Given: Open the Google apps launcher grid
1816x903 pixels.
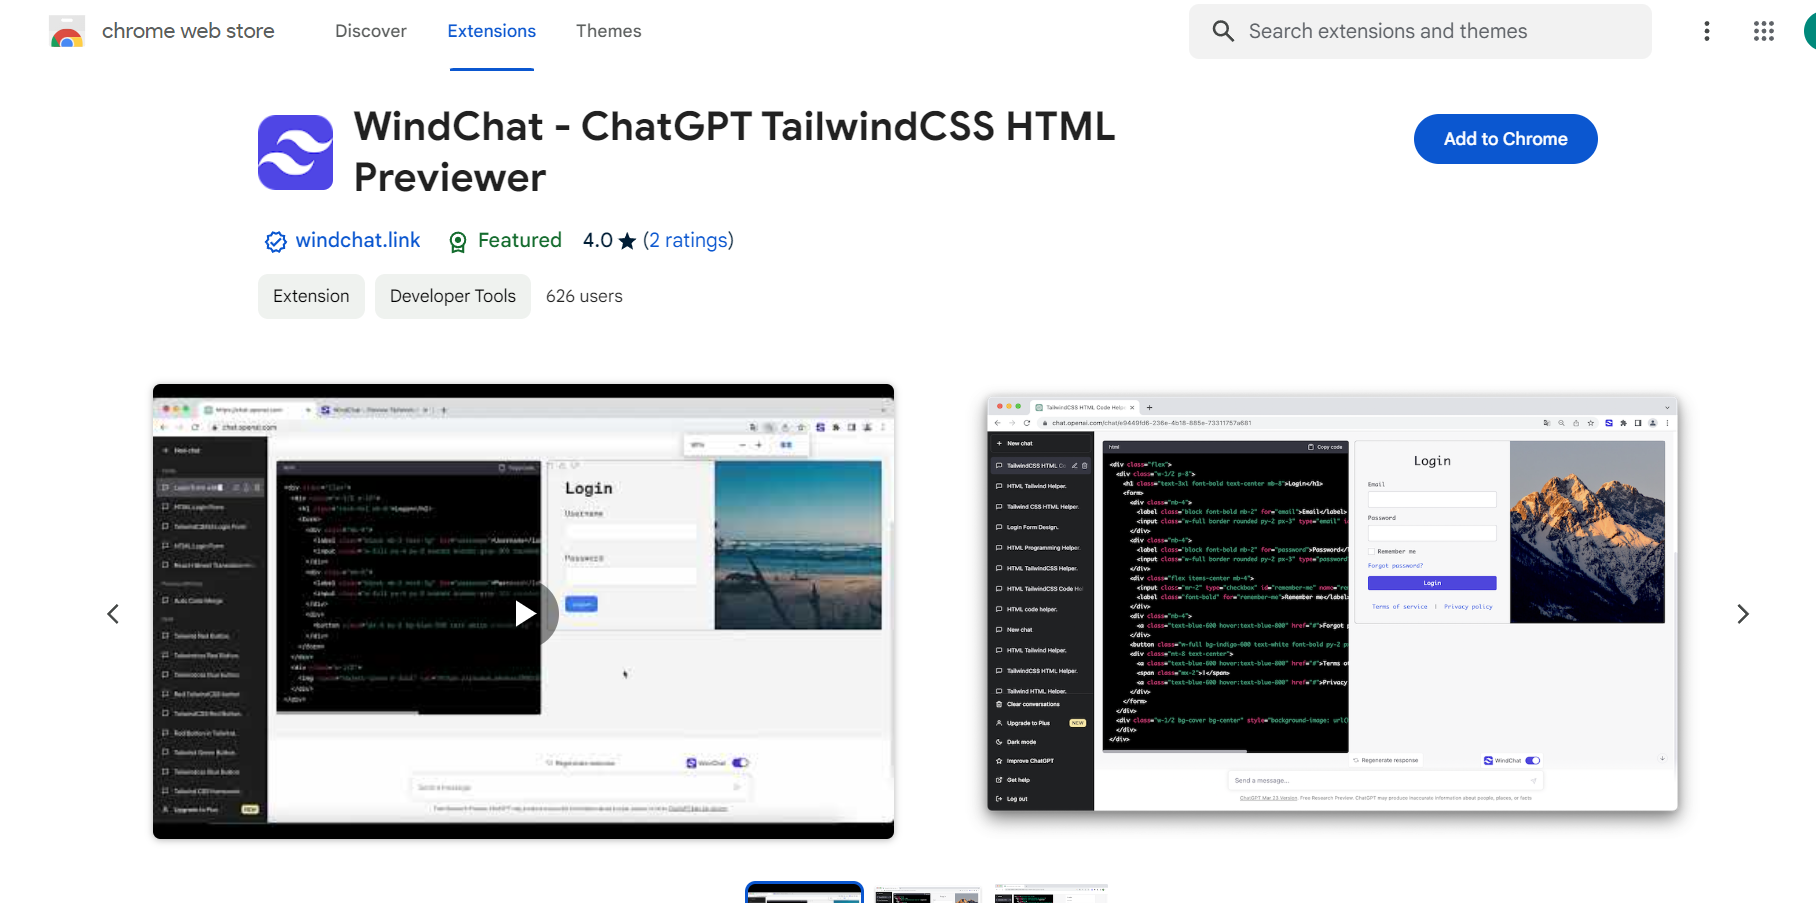Looking at the screenshot, I should (1763, 31).
